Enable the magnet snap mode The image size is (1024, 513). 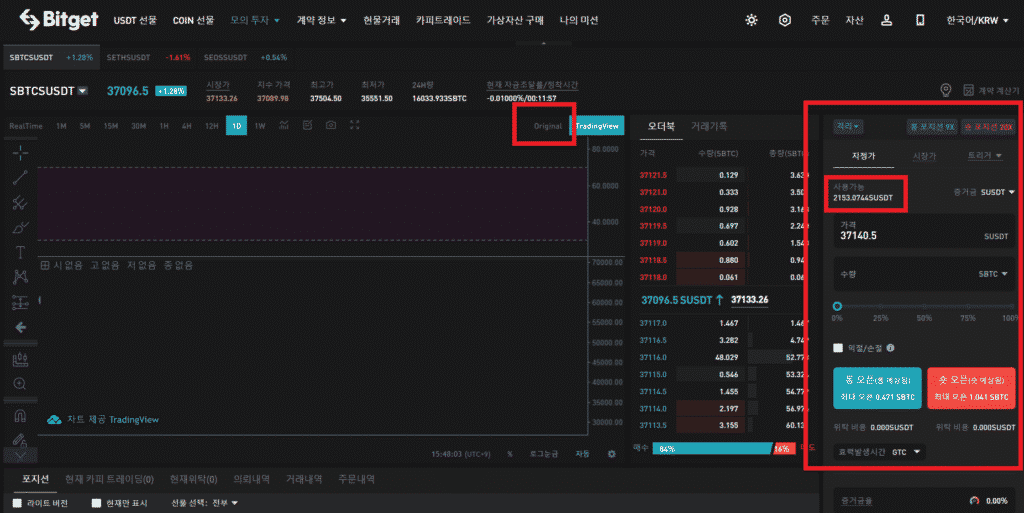click(x=20, y=416)
